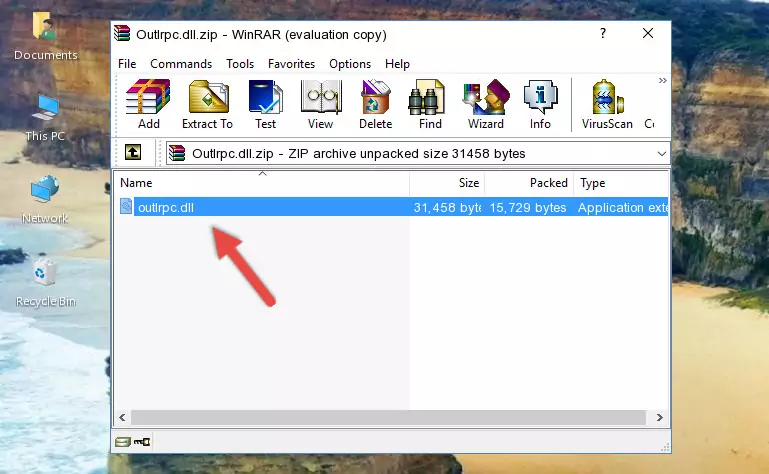Click the outlrpc.dll file icon
The image size is (769, 474).
pos(126,207)
